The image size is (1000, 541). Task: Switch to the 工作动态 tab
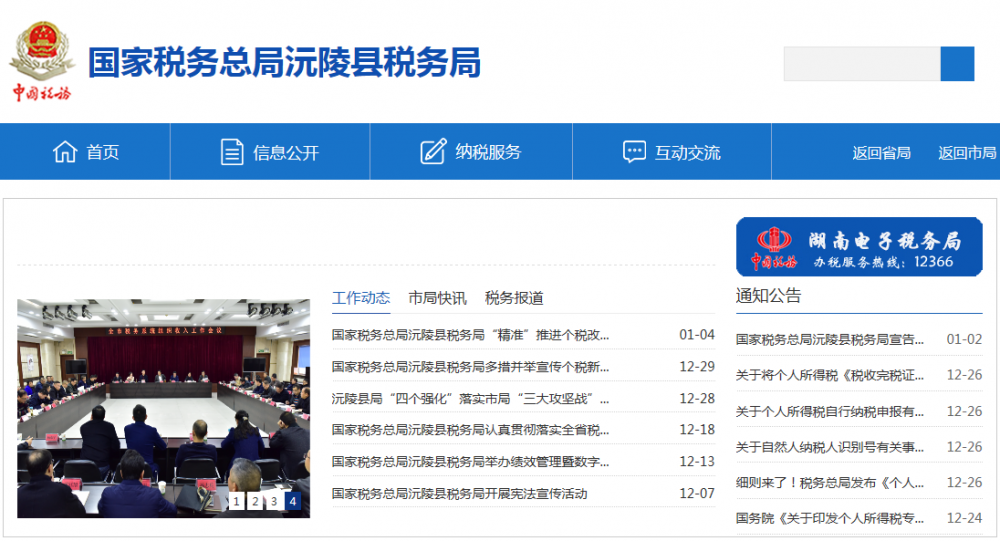pos(361,298)
